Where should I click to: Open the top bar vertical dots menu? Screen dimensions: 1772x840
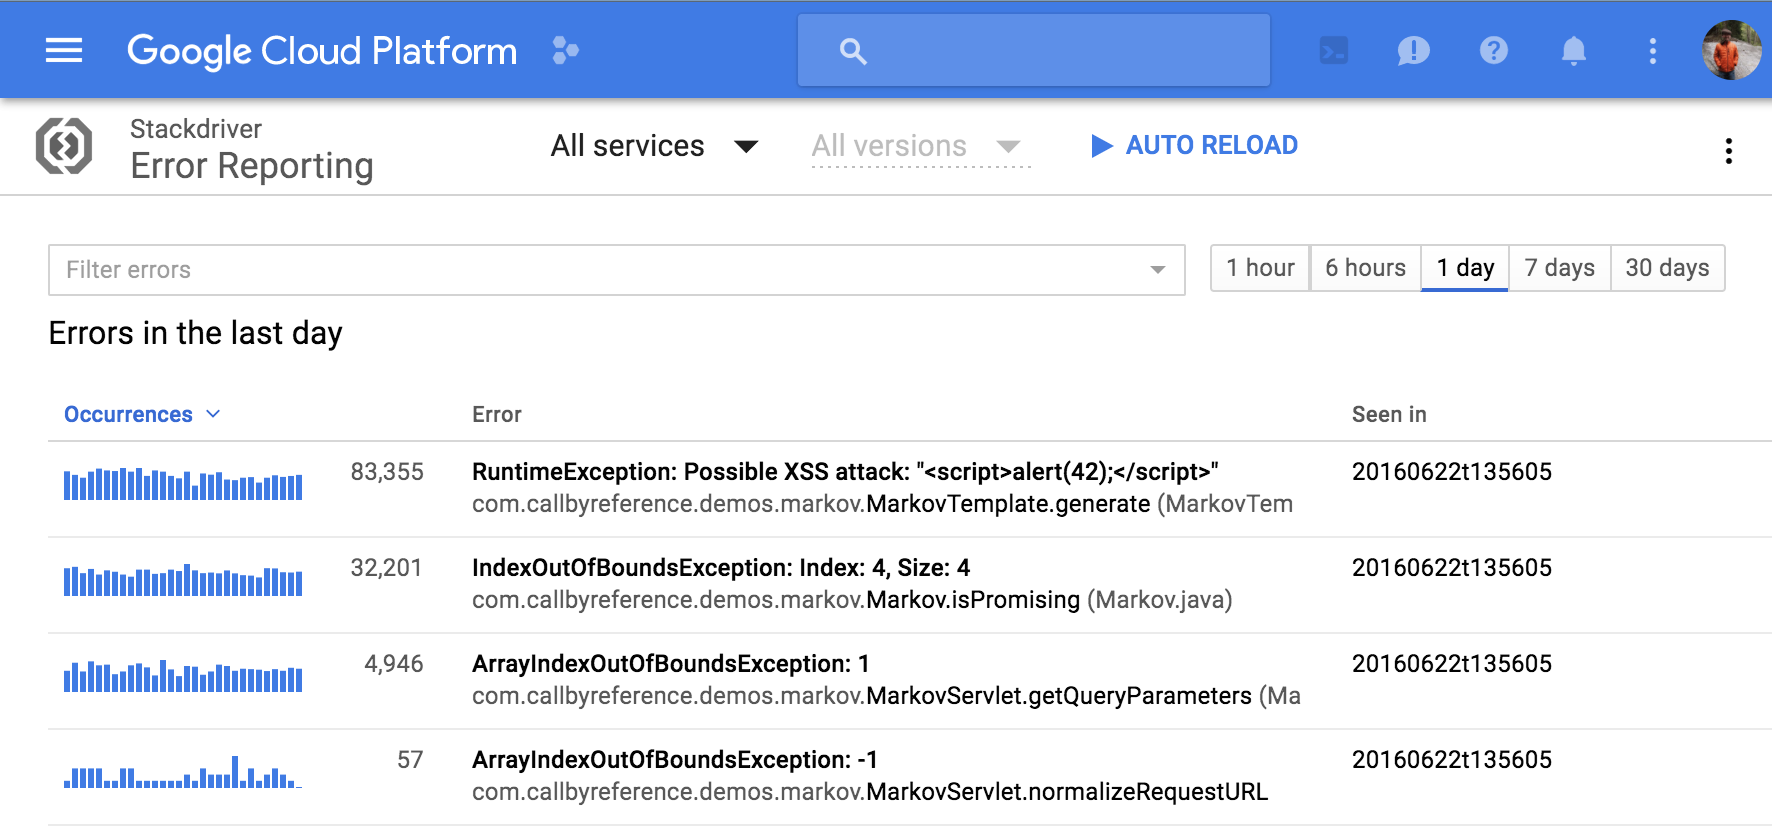pos(1652,50)
